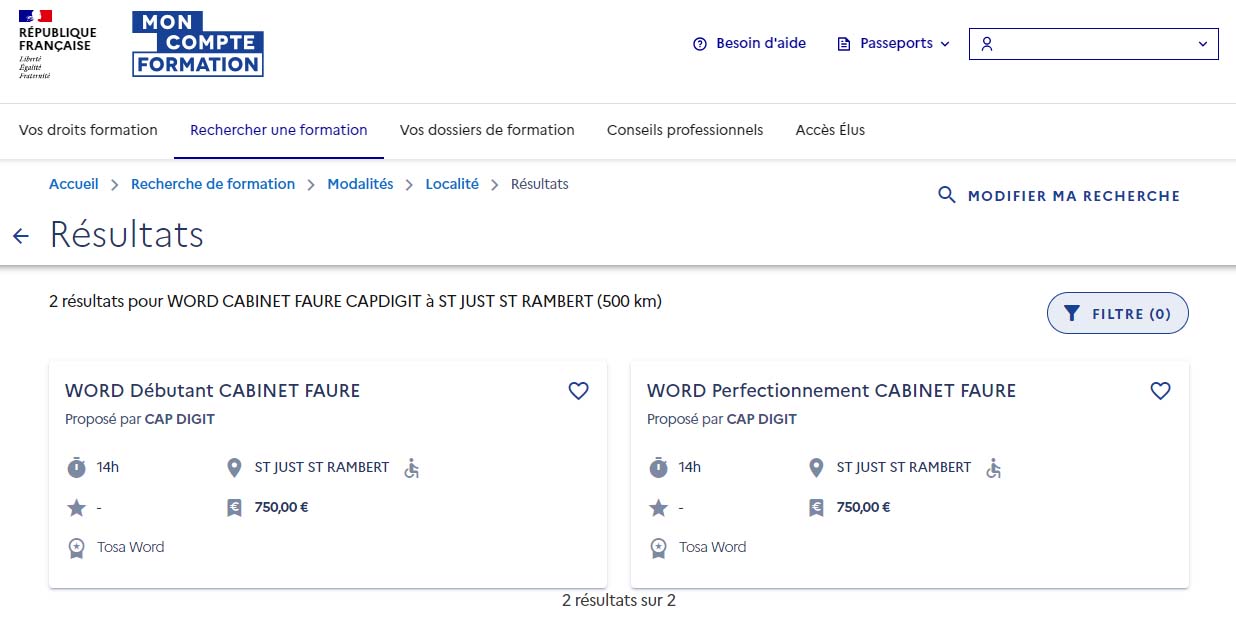Click Proposé par CAP DIGIT under WORD Débutant
The height and width of the screenshot is (618, 1236).
(140, 419)
